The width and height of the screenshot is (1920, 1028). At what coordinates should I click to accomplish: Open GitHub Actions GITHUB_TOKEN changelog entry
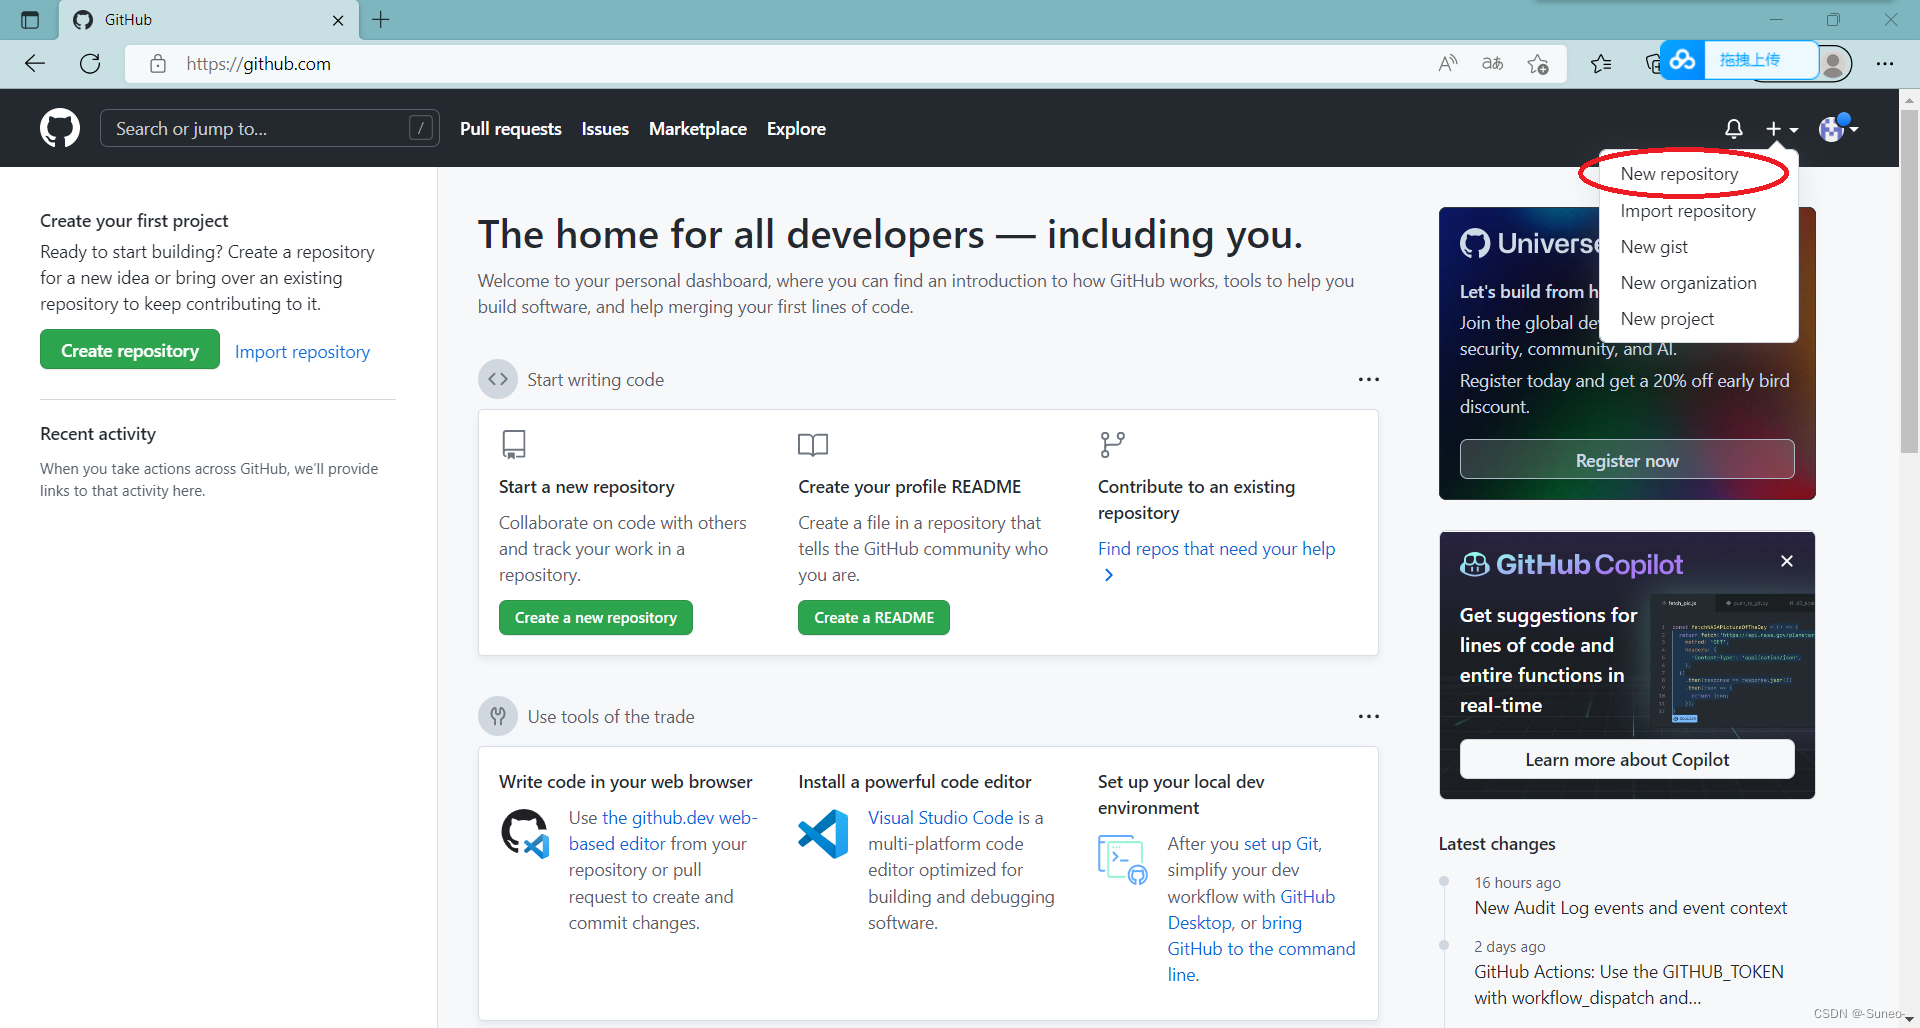1629,985
